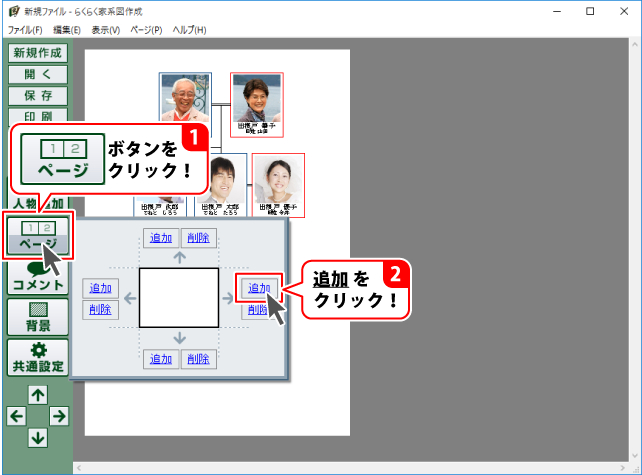Click the horizontal scrollbar left arrow
This screenshot has height=475, width=642.
pyautogui.click(x=79, y=468)
